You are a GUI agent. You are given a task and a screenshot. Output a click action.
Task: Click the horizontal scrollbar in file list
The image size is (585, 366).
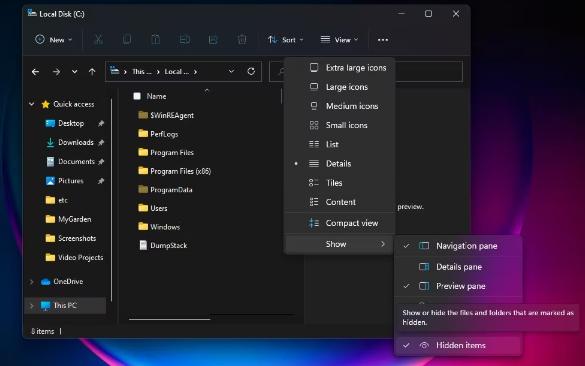[x=170, y=319]
